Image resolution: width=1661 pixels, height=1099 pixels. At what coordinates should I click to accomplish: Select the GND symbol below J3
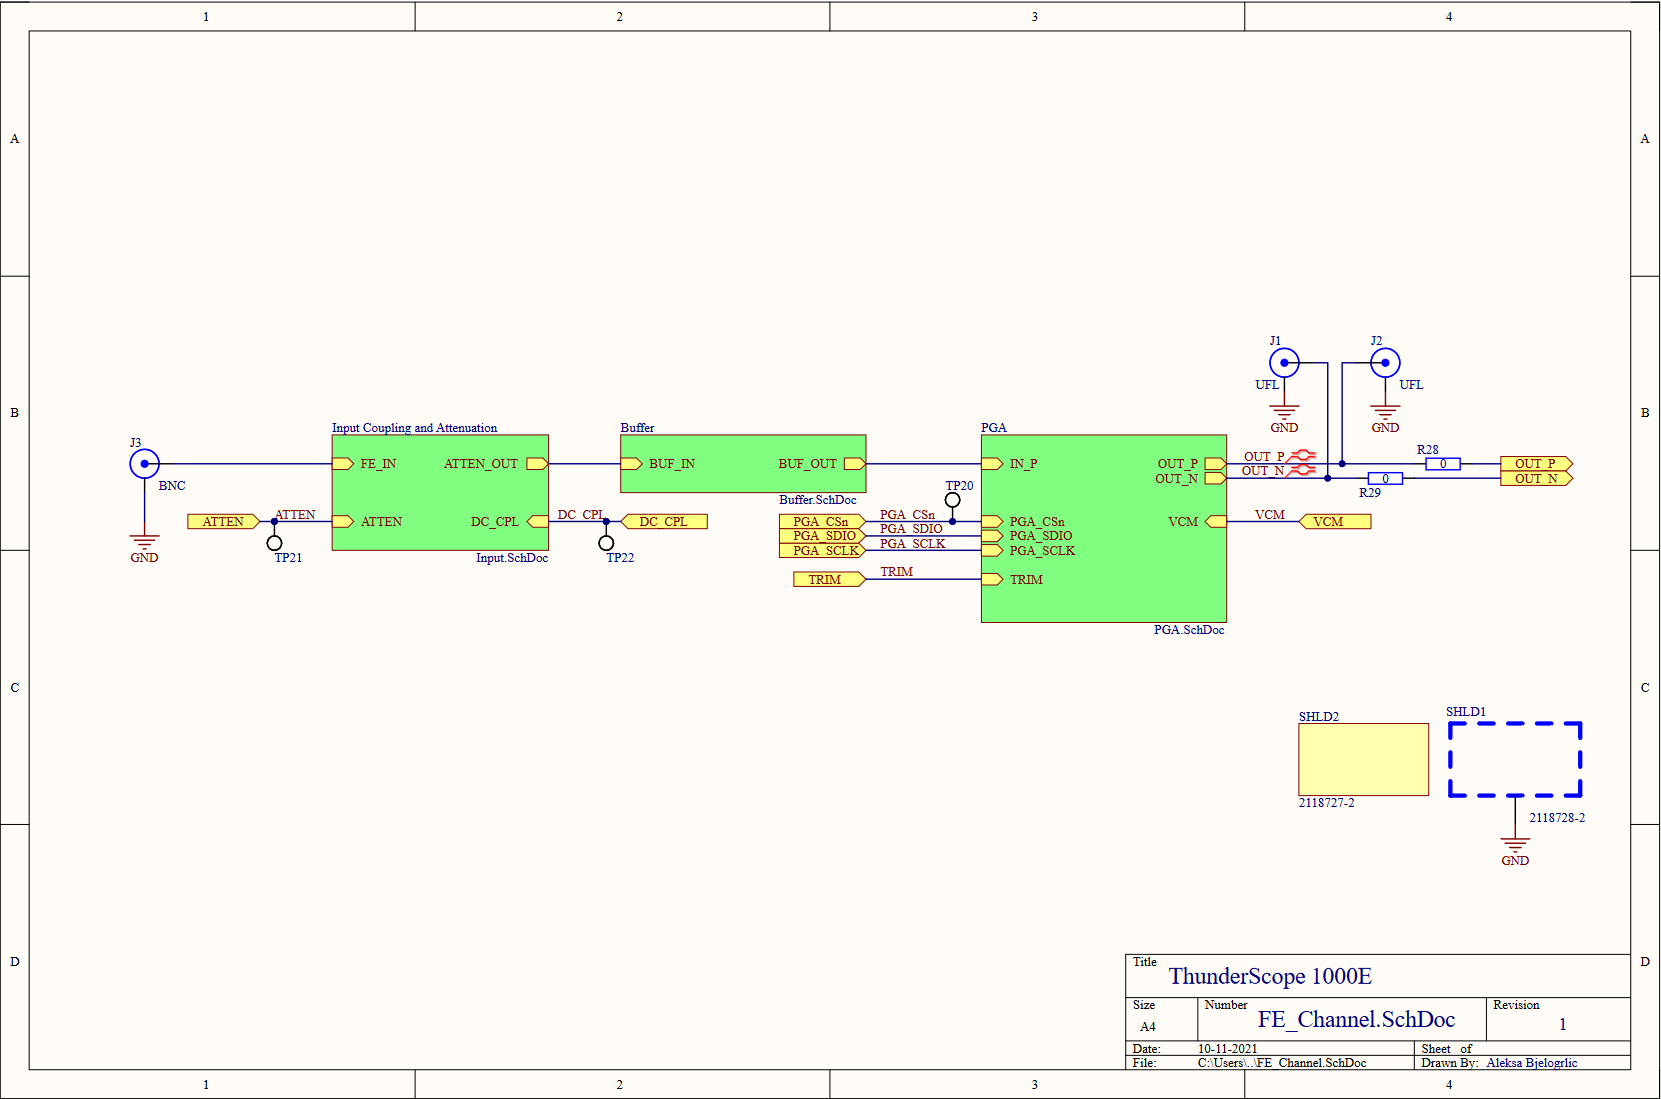[144, 543]
